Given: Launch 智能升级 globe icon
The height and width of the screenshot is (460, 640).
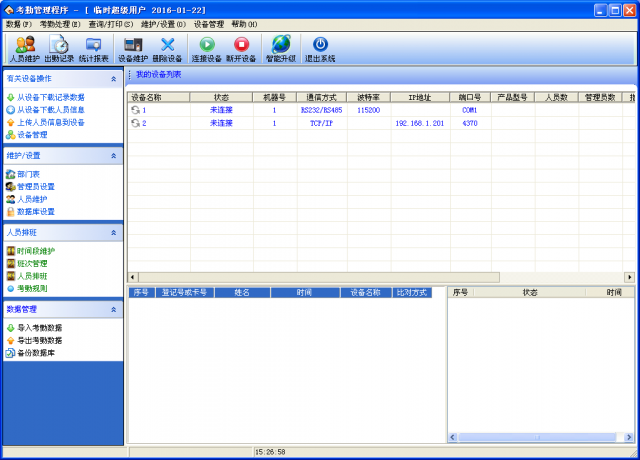Looking at the screenshot, I should click(x=281, y=49).
